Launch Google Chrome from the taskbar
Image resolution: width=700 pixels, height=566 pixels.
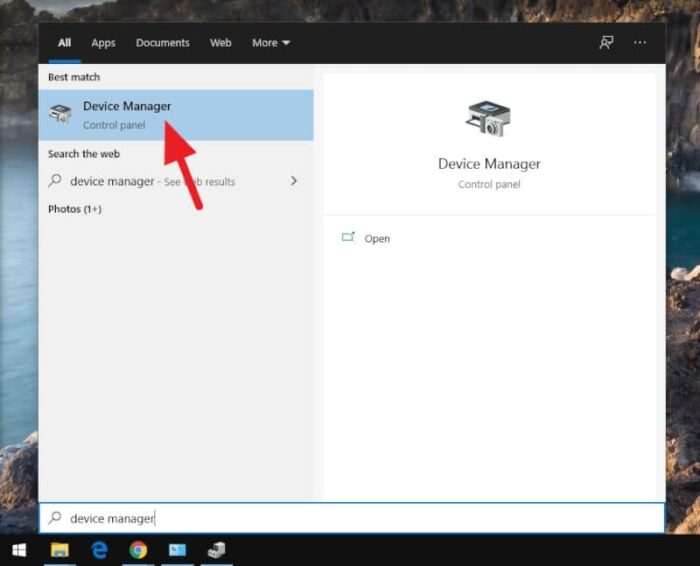(x=138, y=550)
